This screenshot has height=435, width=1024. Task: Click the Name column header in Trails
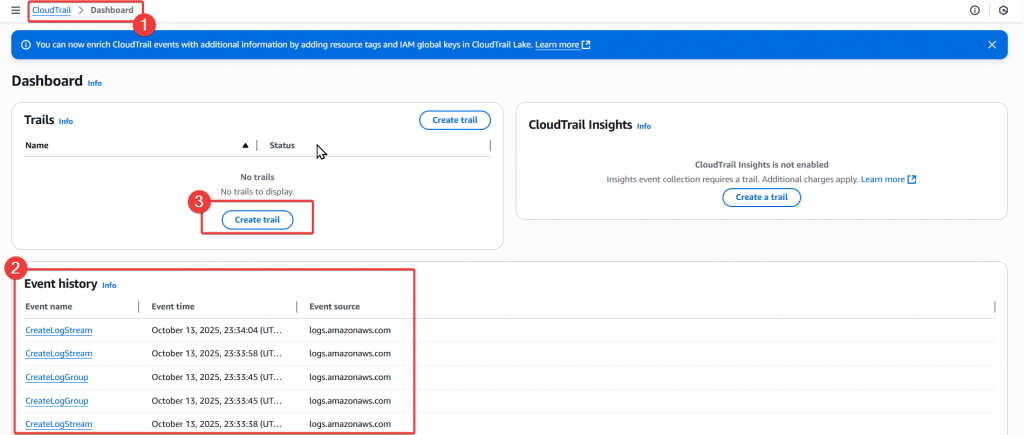[37, 146]
